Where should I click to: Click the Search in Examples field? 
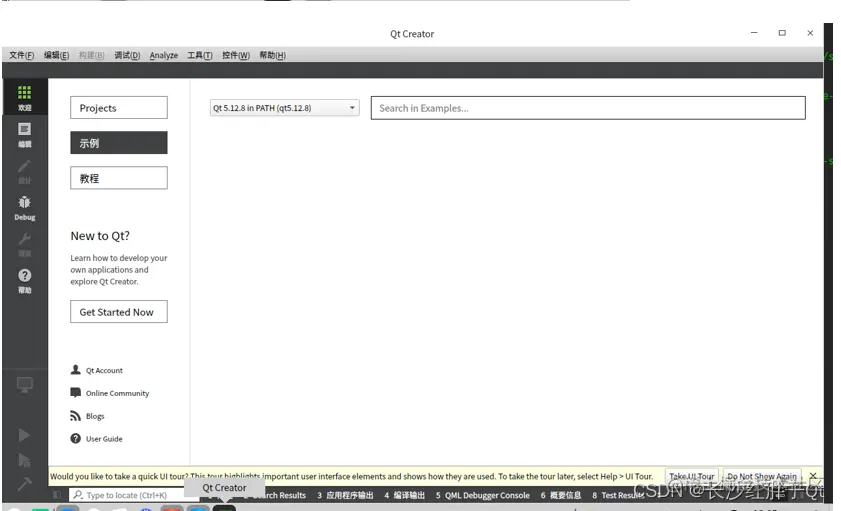(588, 108)
